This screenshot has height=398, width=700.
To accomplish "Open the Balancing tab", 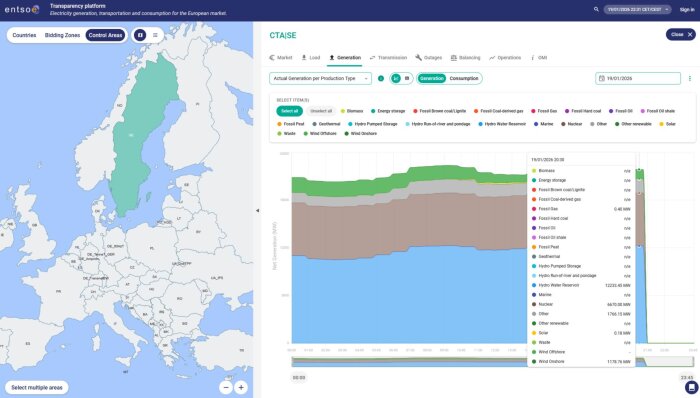I will pyautogui.click(x=466, y=58).
